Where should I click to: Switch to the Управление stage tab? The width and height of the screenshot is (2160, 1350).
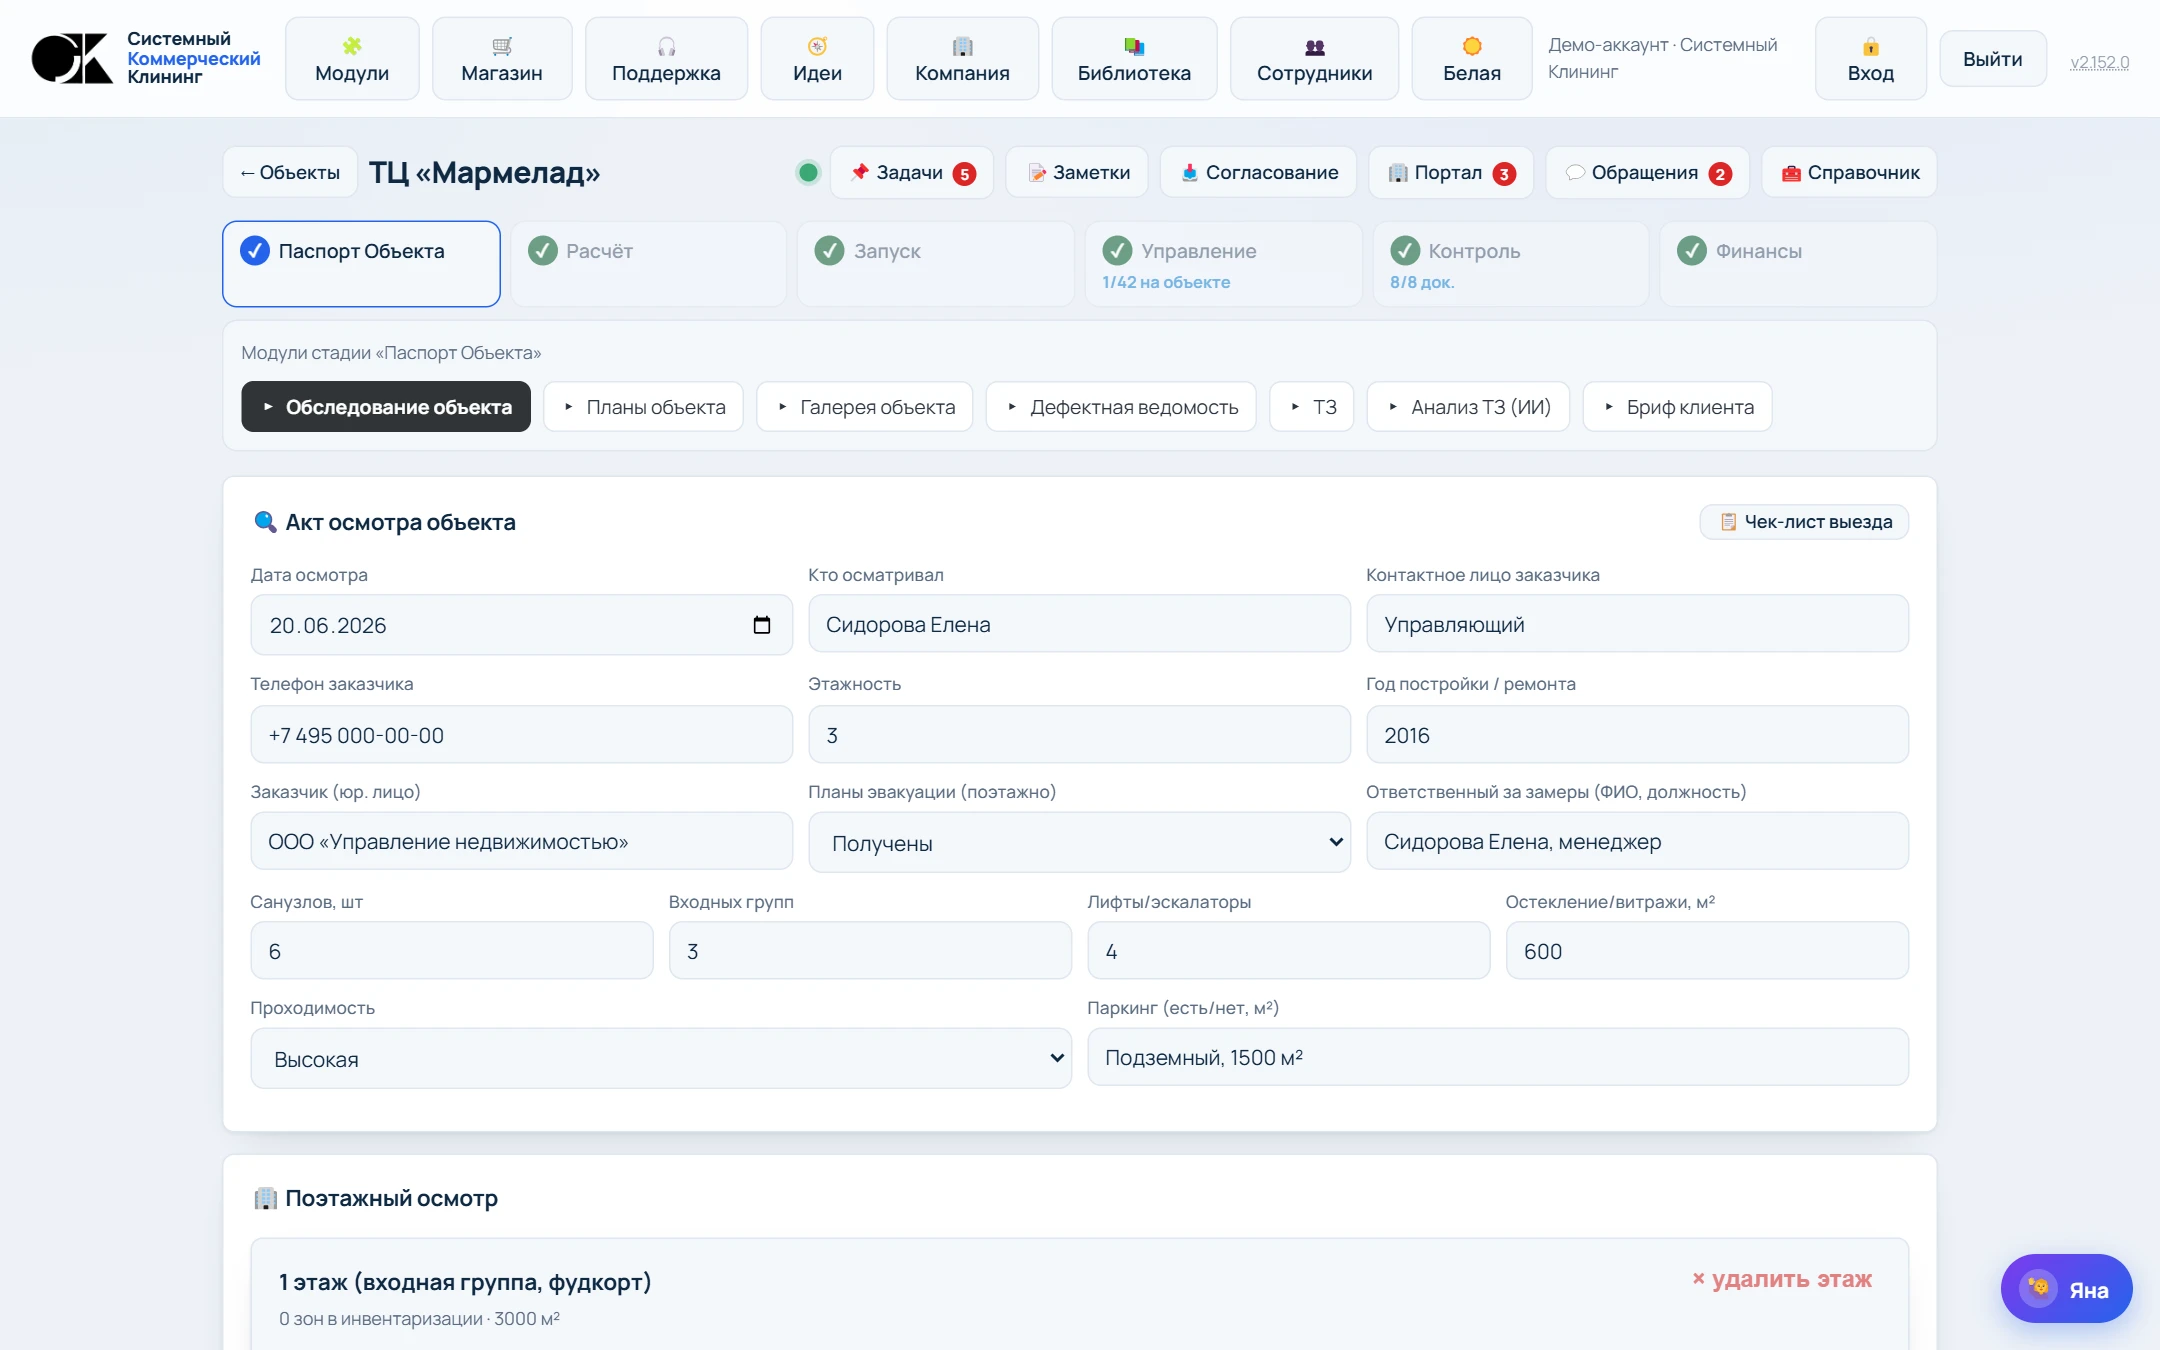click(1223, 264)
